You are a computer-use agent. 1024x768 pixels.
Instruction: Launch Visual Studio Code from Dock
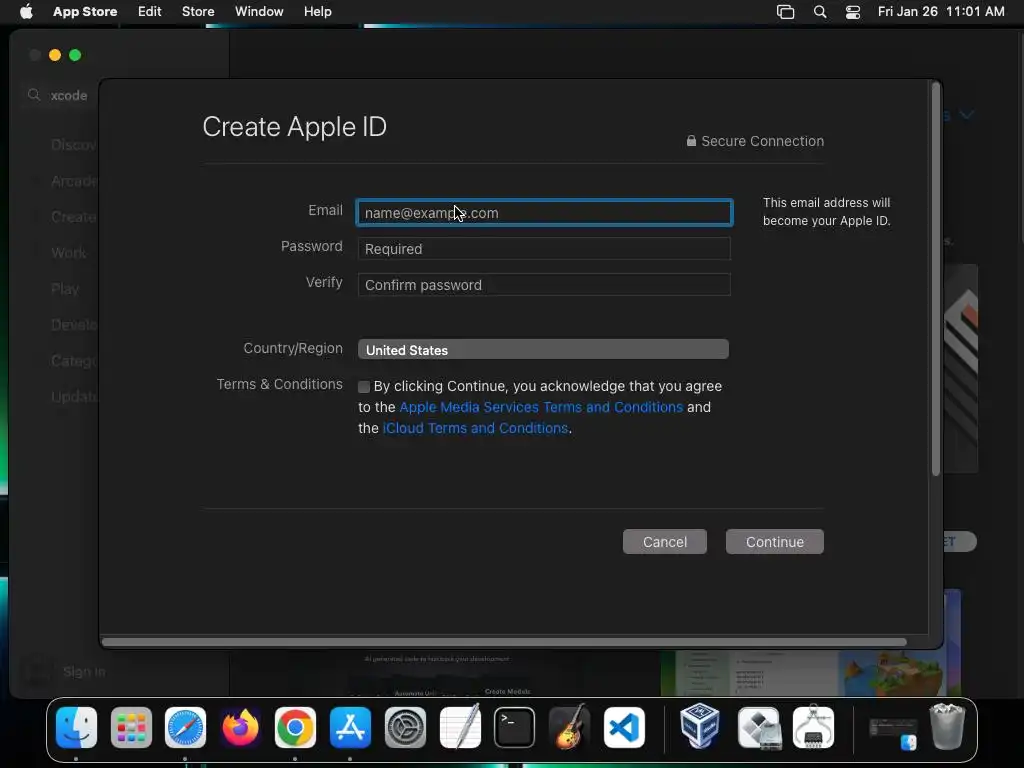coord(624,728)
